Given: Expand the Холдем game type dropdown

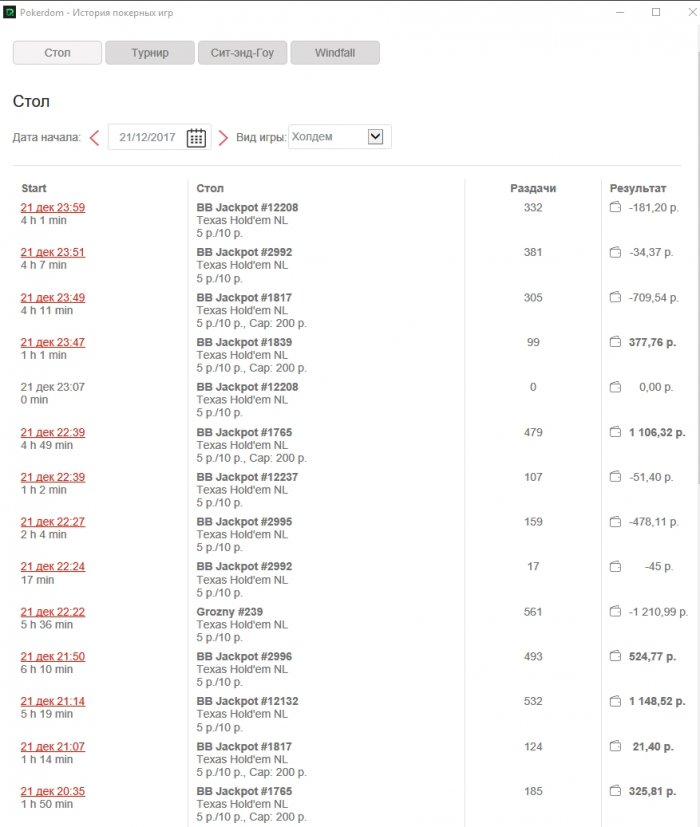Looking at the screenshot, I should click(x=375, y=137).
